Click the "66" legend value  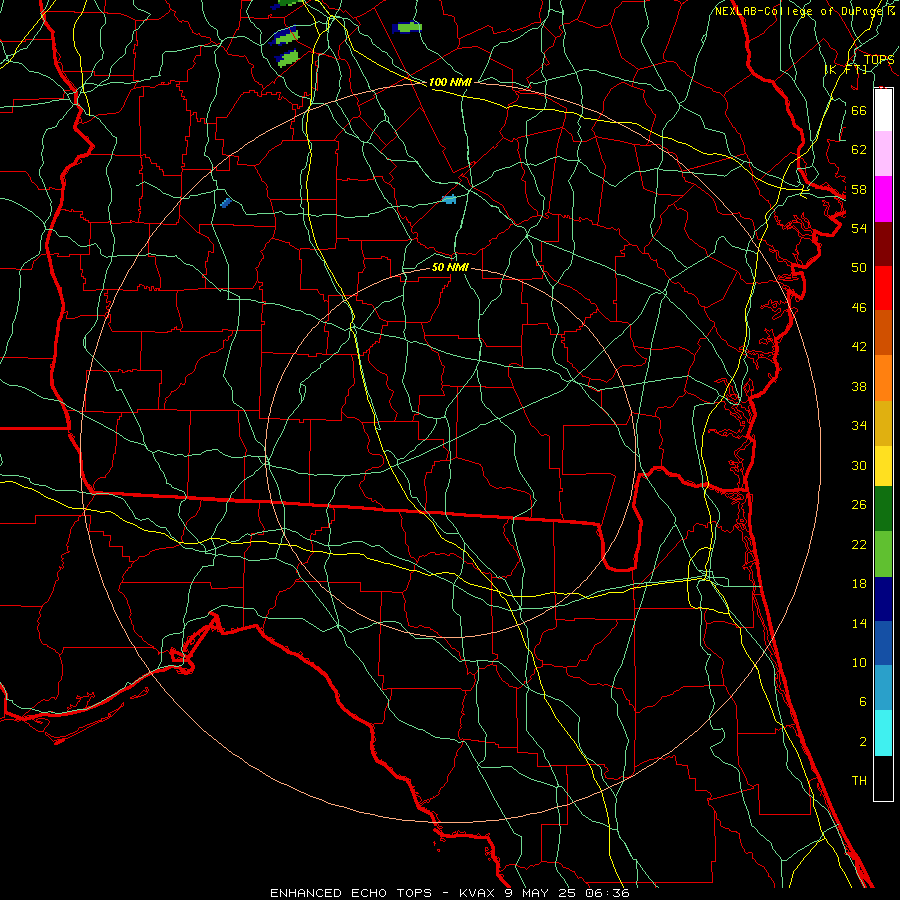point(859,110)
